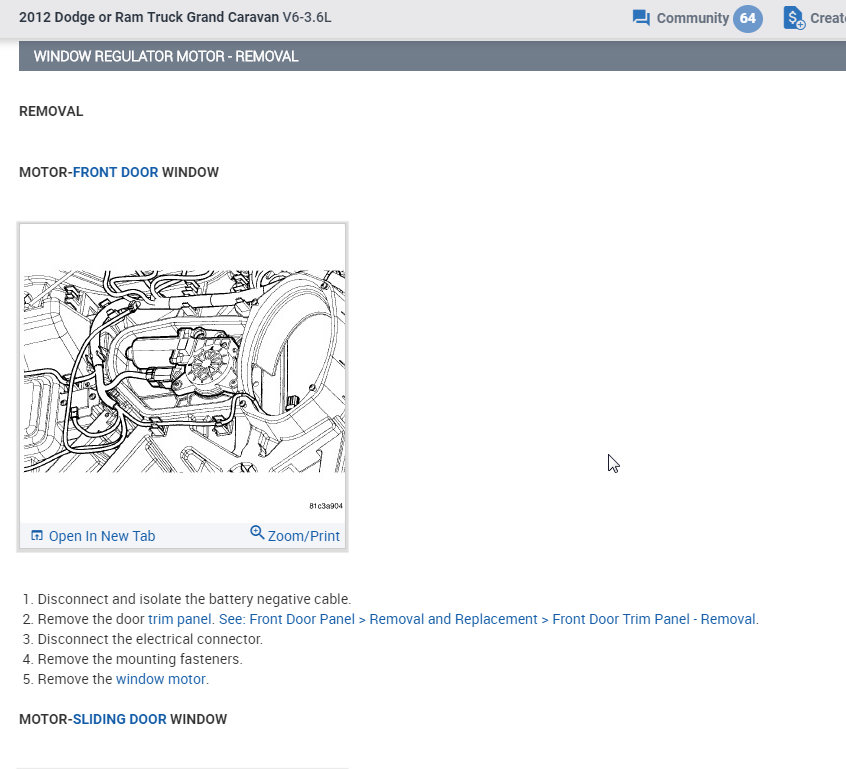Open Front Door Trim Panel - Removal reference
Viewport: 846px width, 769px height.
pyautogui.click(x=488, y=619)
